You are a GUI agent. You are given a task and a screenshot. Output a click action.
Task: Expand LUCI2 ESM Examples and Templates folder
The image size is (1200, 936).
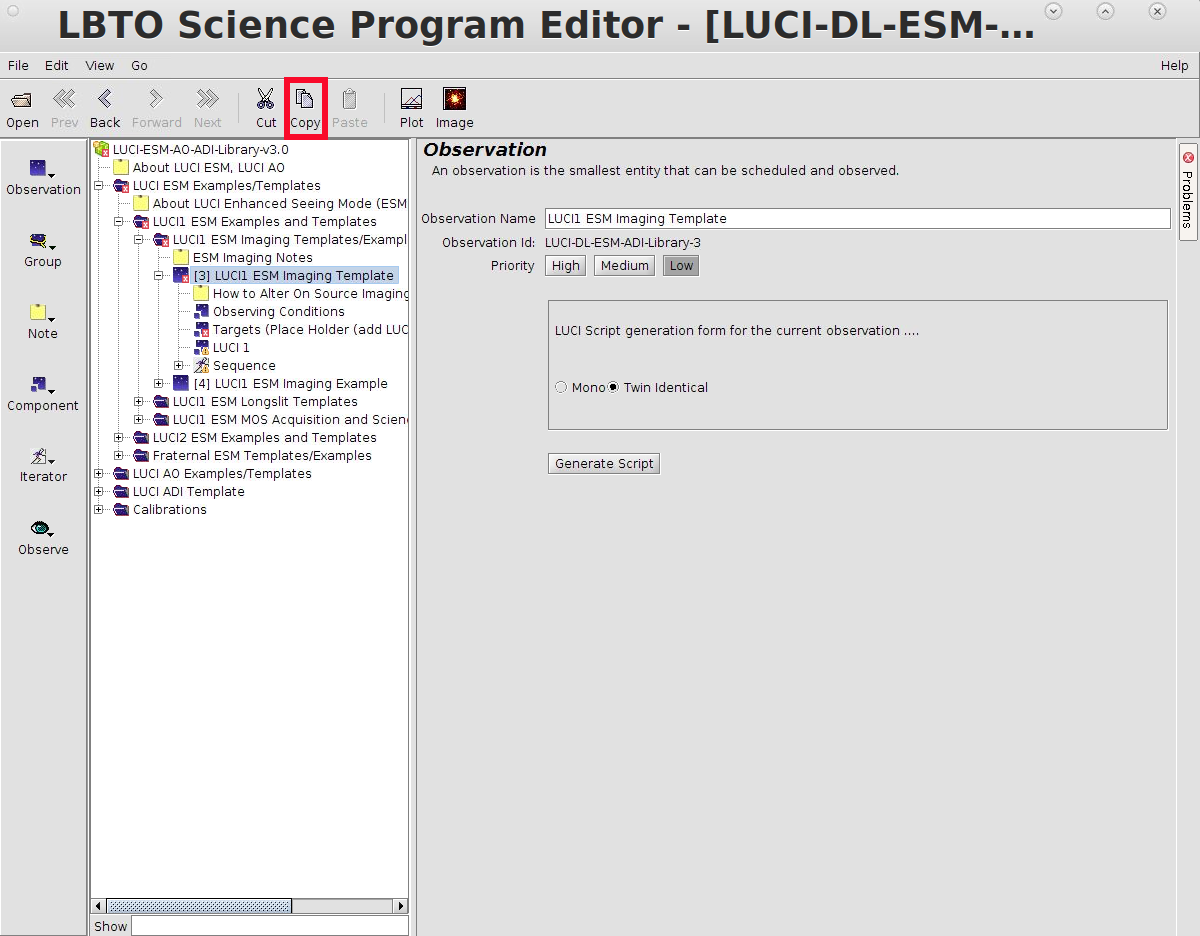(119, 437)
